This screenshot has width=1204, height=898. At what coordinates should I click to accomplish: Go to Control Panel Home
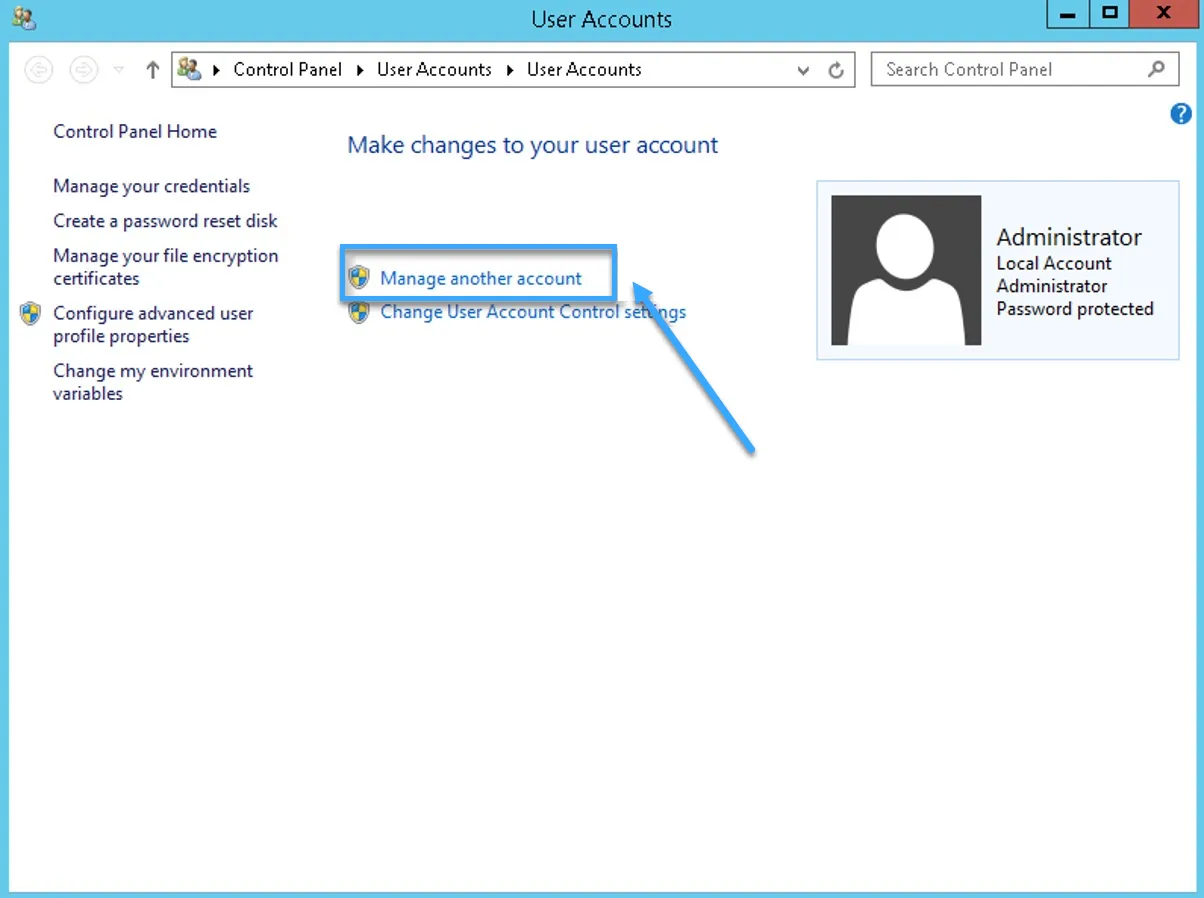[135, 132]
